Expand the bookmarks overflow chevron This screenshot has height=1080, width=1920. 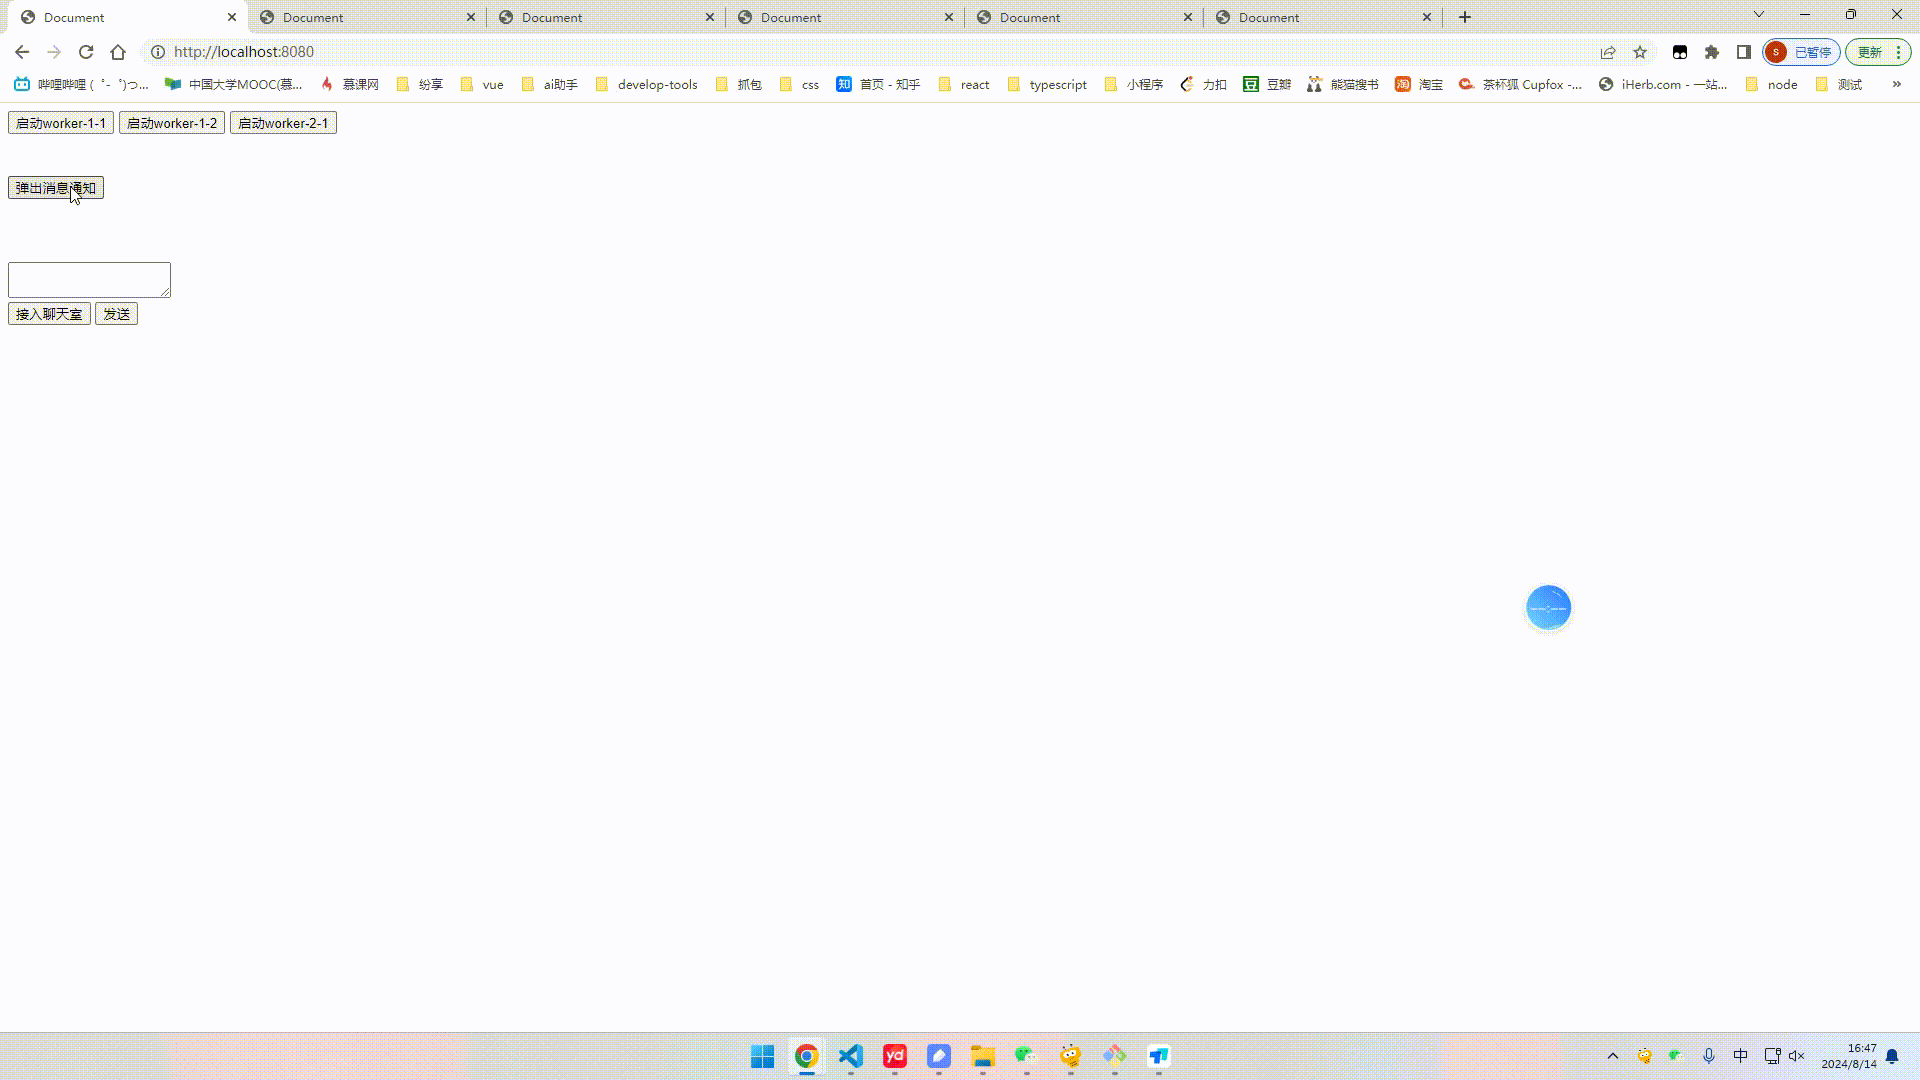pyautogui.click(x=1896, y=84)
